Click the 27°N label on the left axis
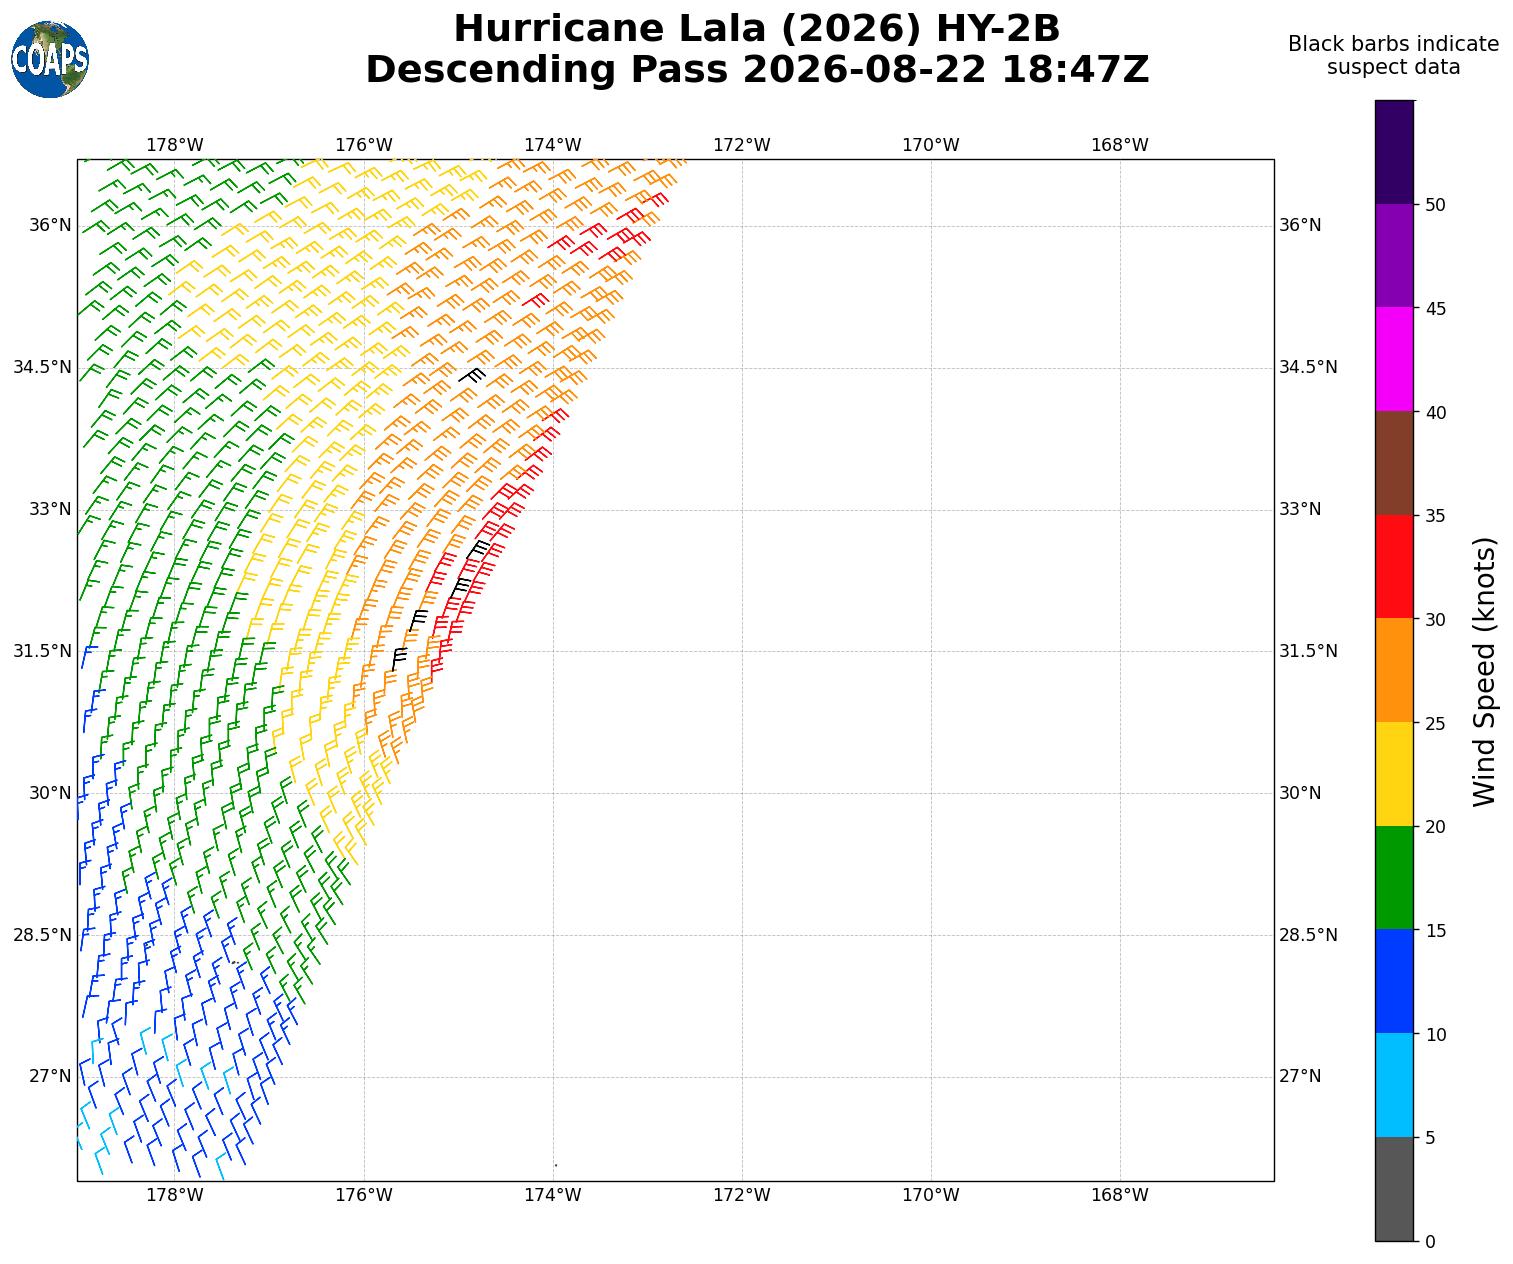Image resolution: width=1513 pixels, height=1264 pixels. click(x=50, y=1076)
